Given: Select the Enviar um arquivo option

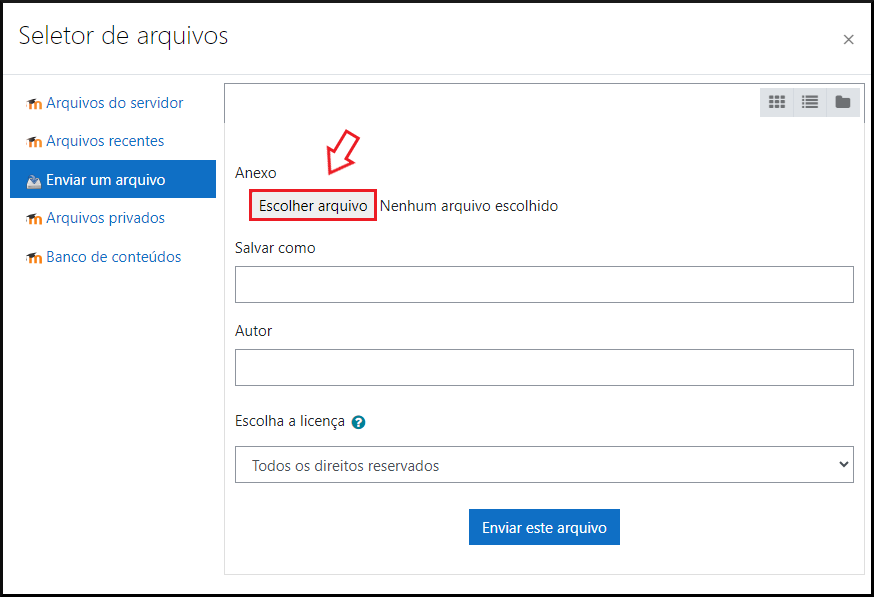Looking at the screenshot, I should click(105, 180).
